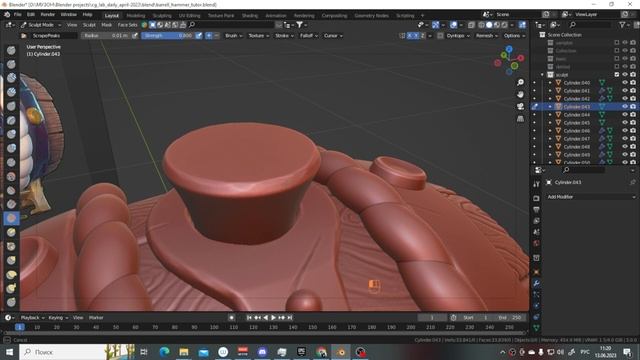Viewport: 640px width, 360px height.
Task: Open the Falloff dropdown
Action: click(309, 36)
